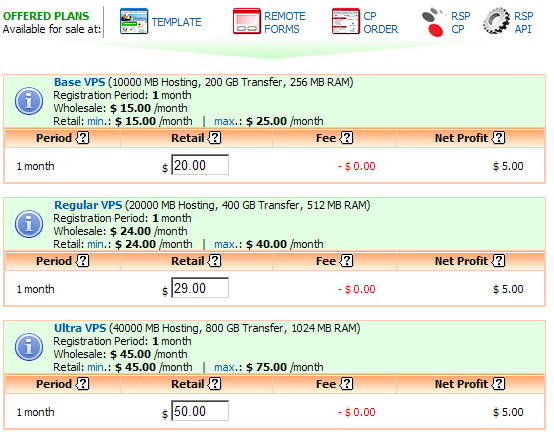Click Retail help icon in Ultra VPS table
Image resolution: width=554 pixels, height=432 pixels.
214,383
